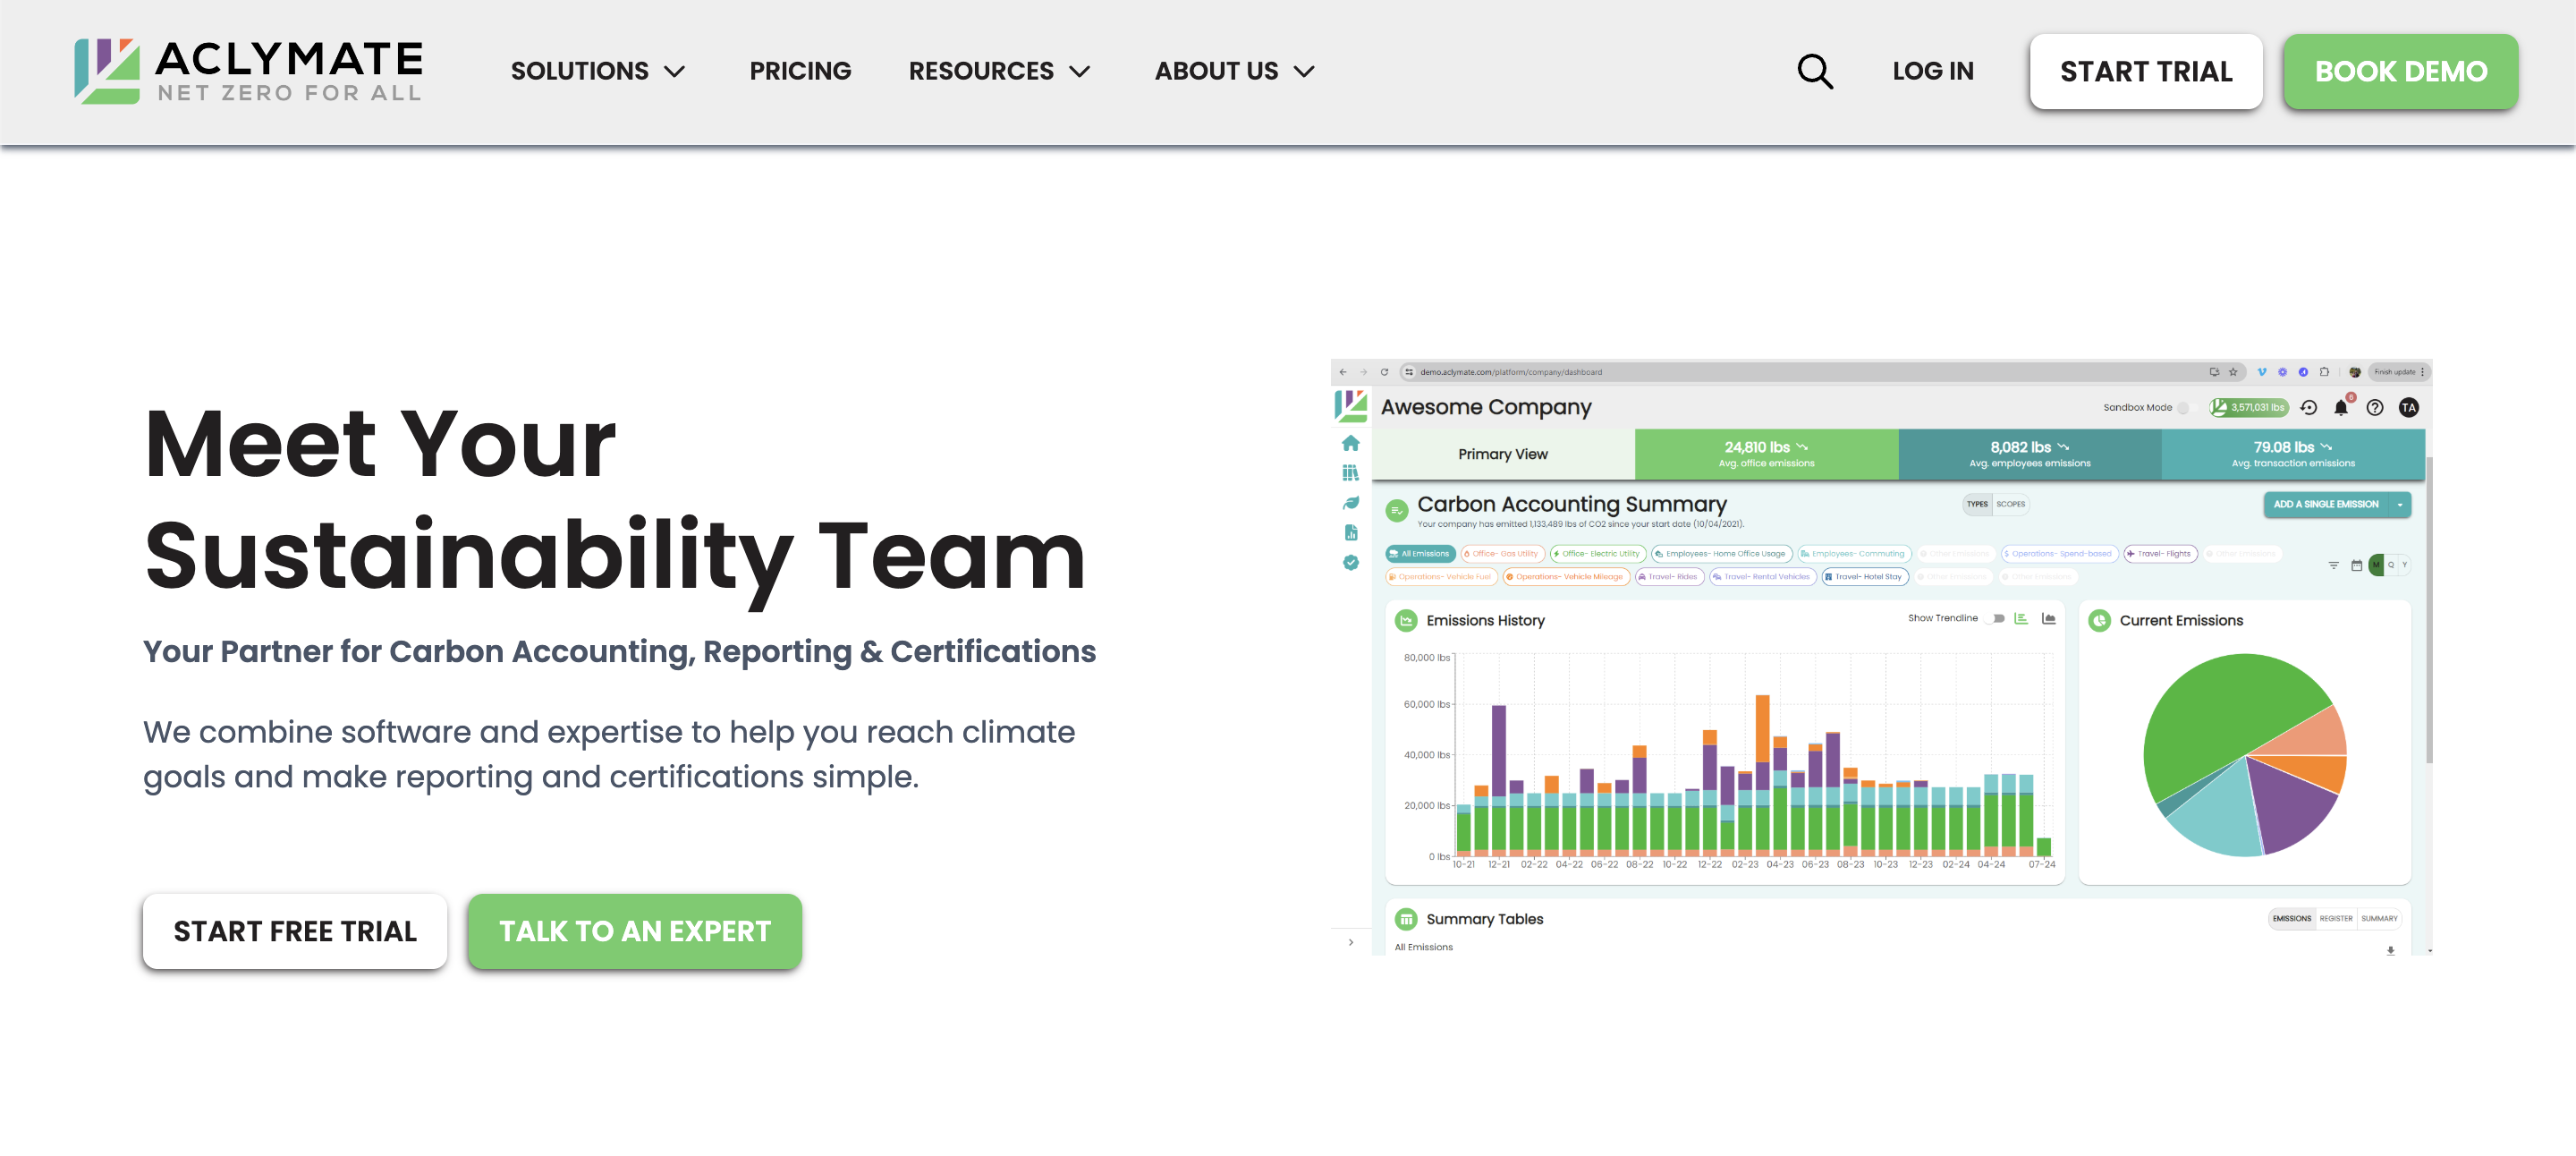Click the leaf sidebar icon
Screen dimensions: 2576x1156
pyautogui.click(x=1350, y=503)
